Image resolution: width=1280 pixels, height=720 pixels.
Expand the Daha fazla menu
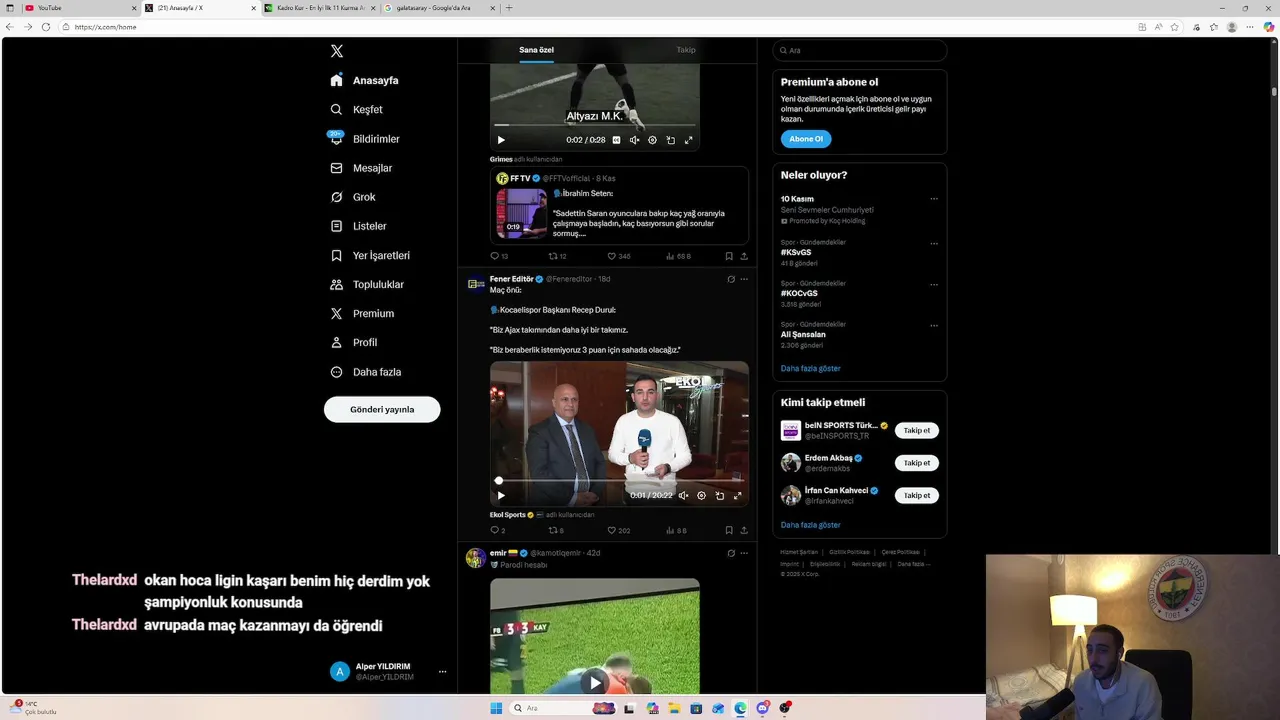pyautogui.click(x=366, y=372)
